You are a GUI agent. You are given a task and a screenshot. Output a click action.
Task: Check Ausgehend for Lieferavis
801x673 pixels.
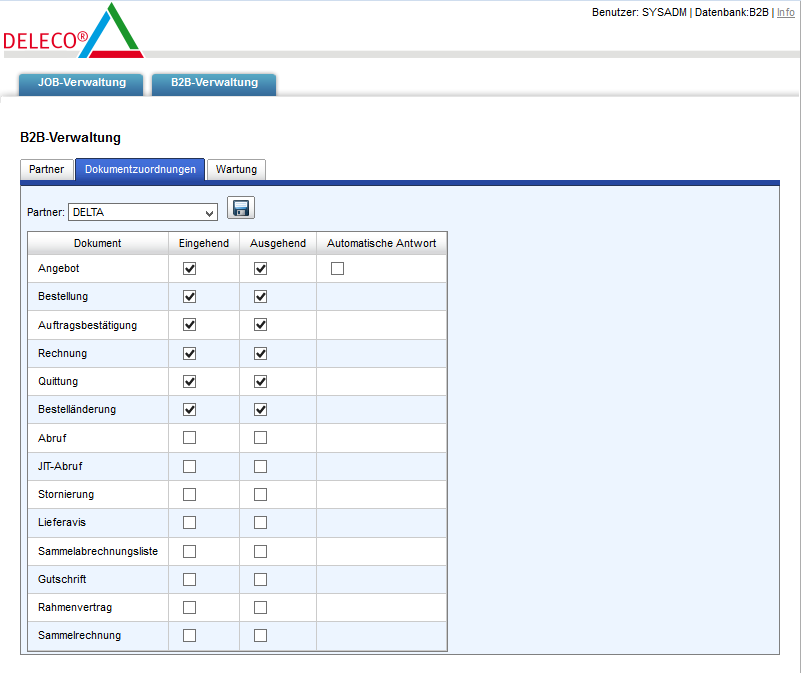pos(261,522)
